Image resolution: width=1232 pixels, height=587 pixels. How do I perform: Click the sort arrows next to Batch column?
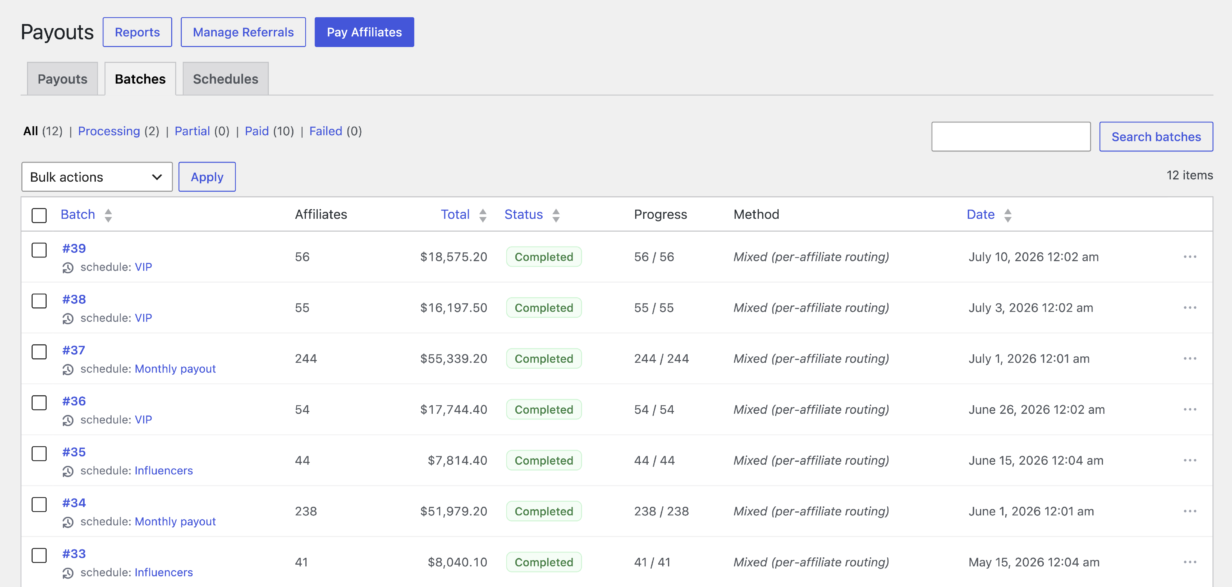[108, 215]
